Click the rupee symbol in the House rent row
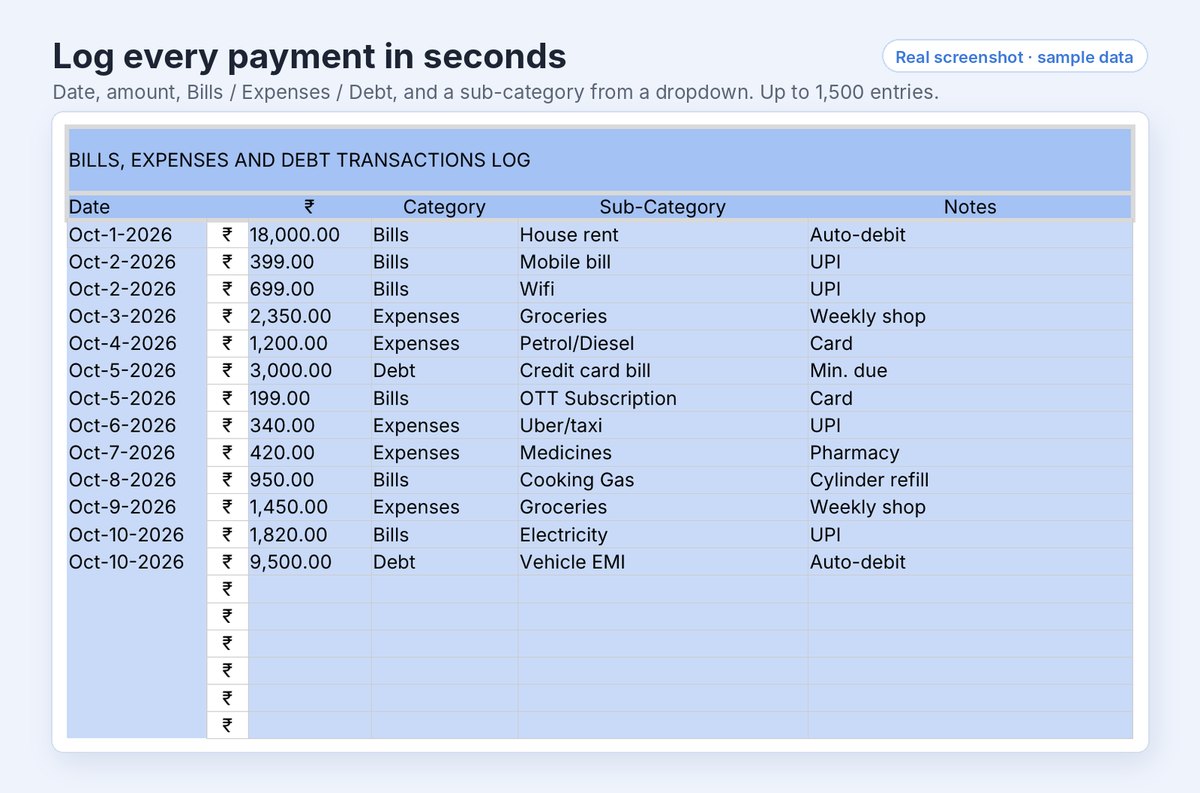 pos(227,235)
